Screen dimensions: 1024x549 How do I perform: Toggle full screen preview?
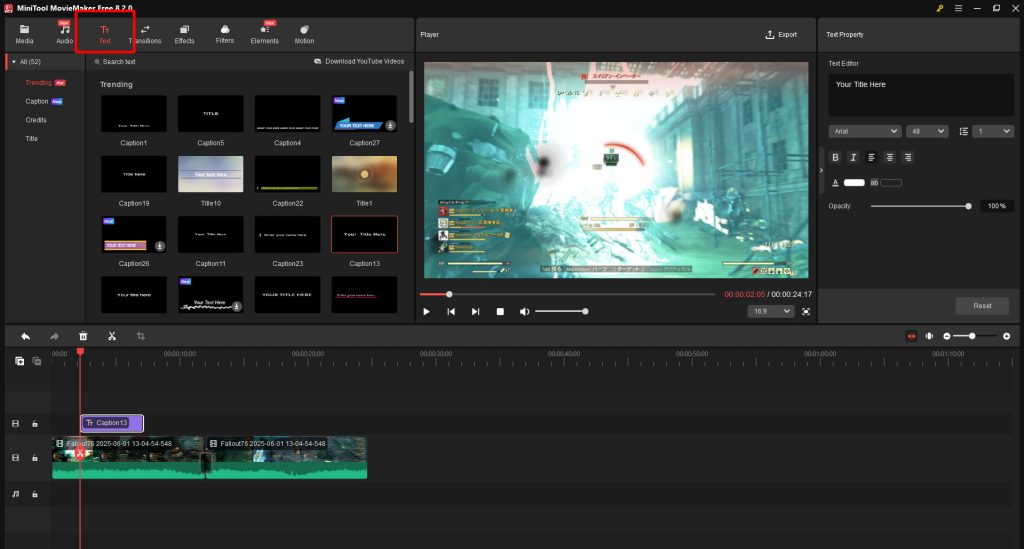(806, 312)
